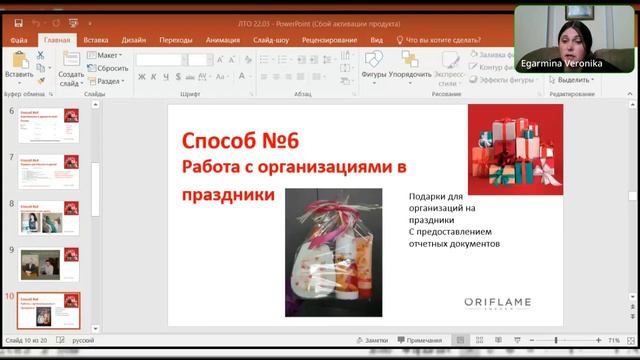Click the Создать слайд new slide icon
Image resolution: width=640 pixels, height=360 pixels.
pos(71,59)
